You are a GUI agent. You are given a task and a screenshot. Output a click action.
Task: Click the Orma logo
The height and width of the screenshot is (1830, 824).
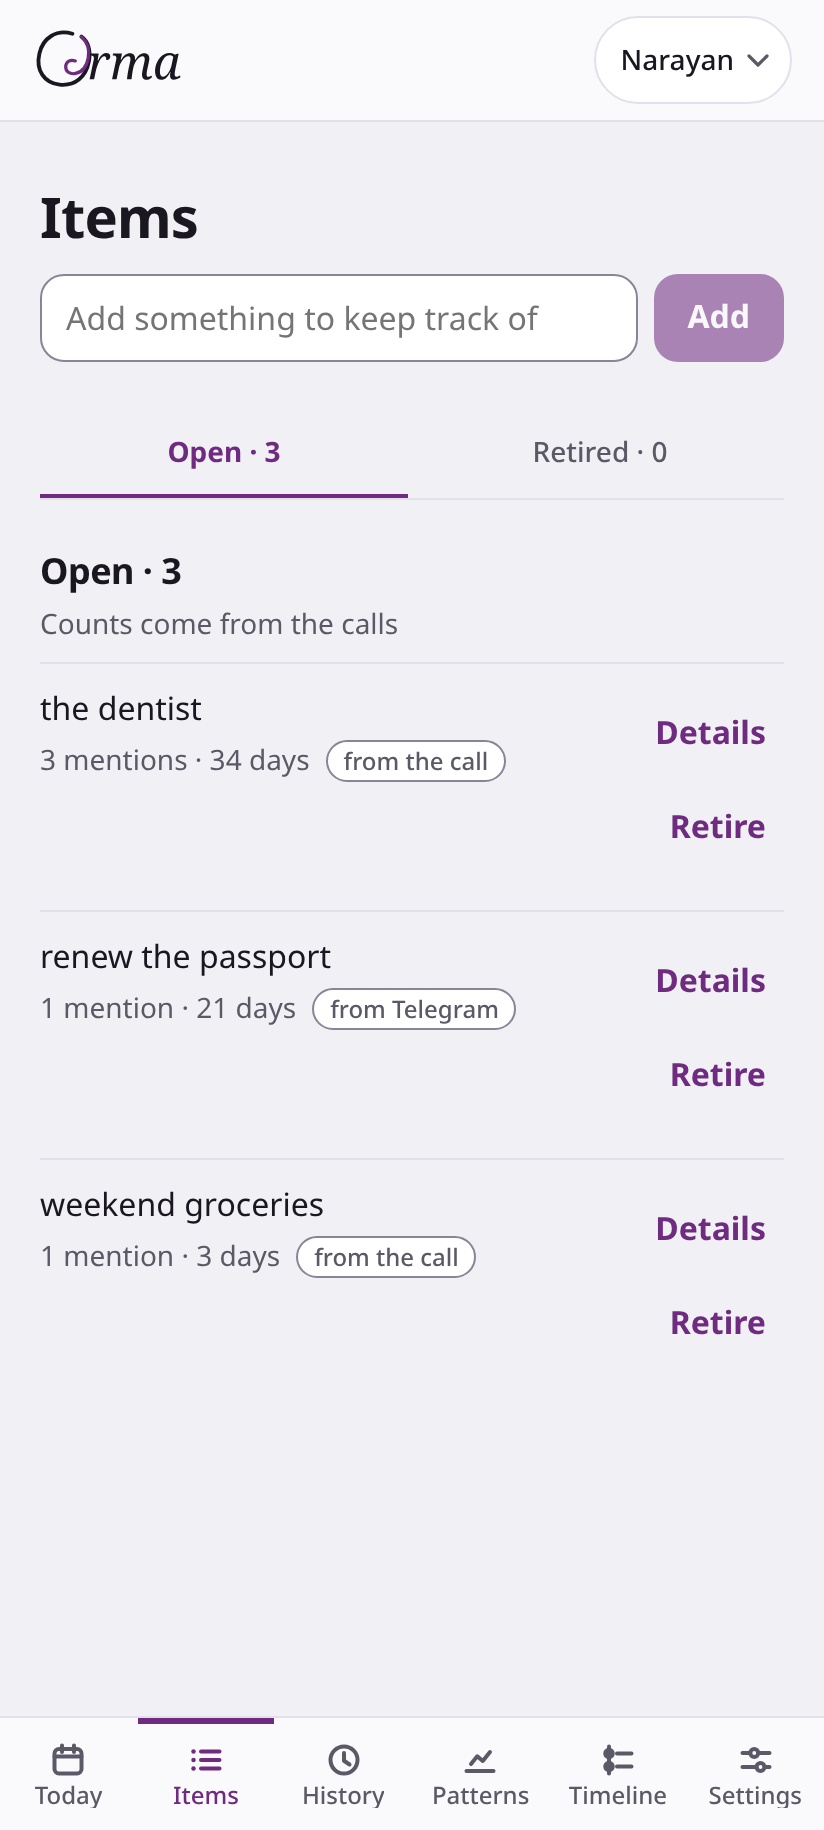click(108, 60)
